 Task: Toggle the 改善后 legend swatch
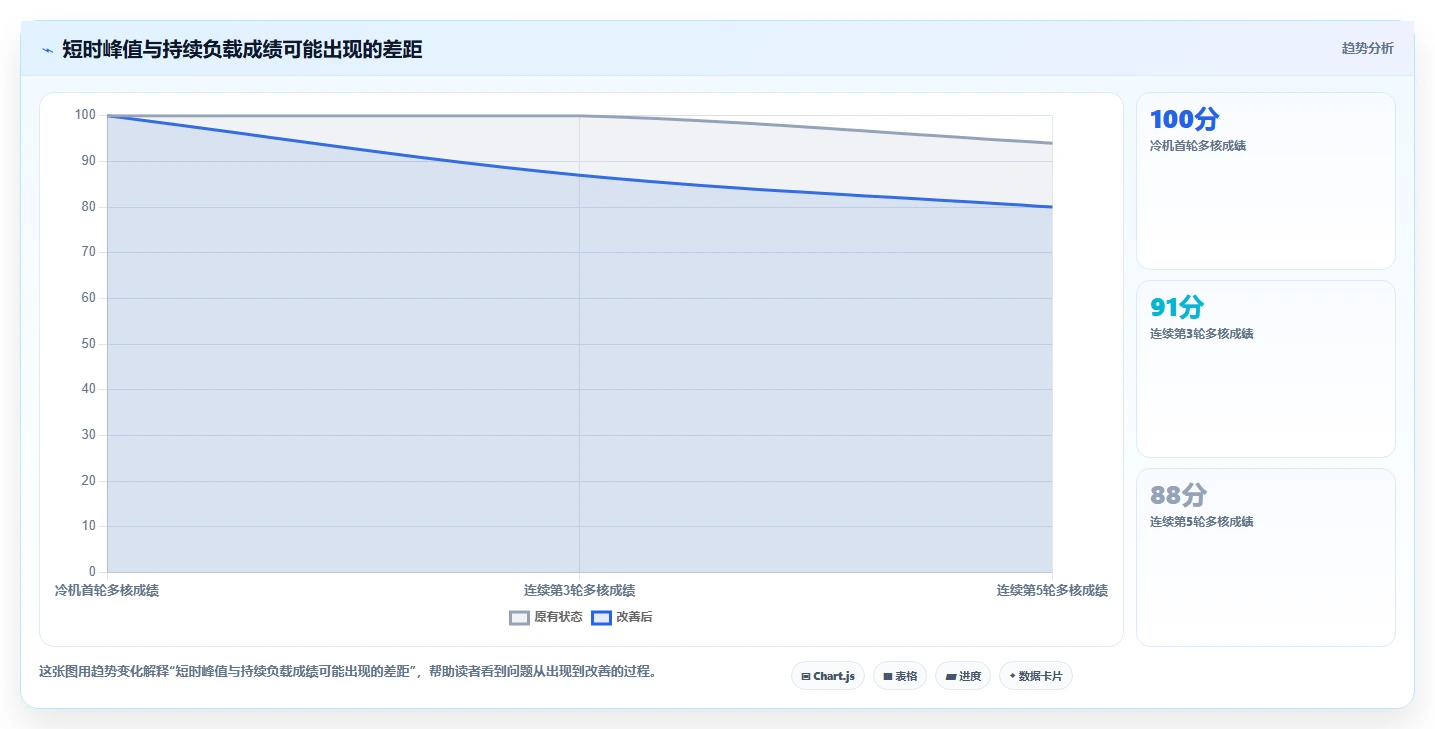pos(601,618)
